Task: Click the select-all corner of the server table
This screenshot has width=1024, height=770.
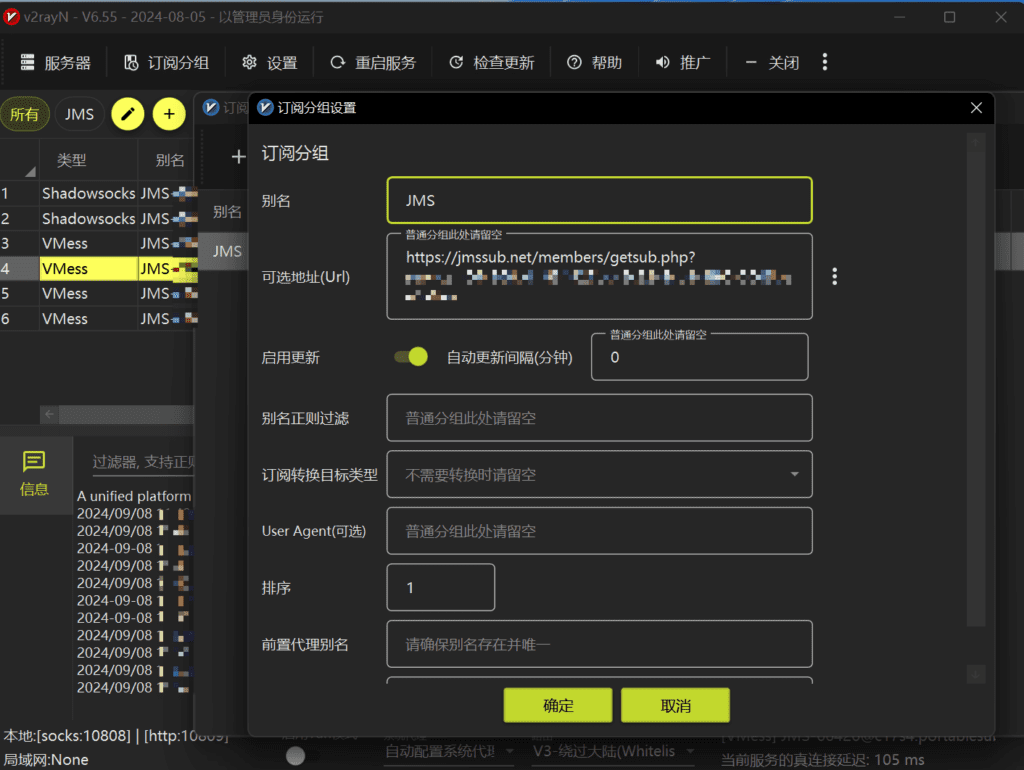Action: click(x=20, y=161)
